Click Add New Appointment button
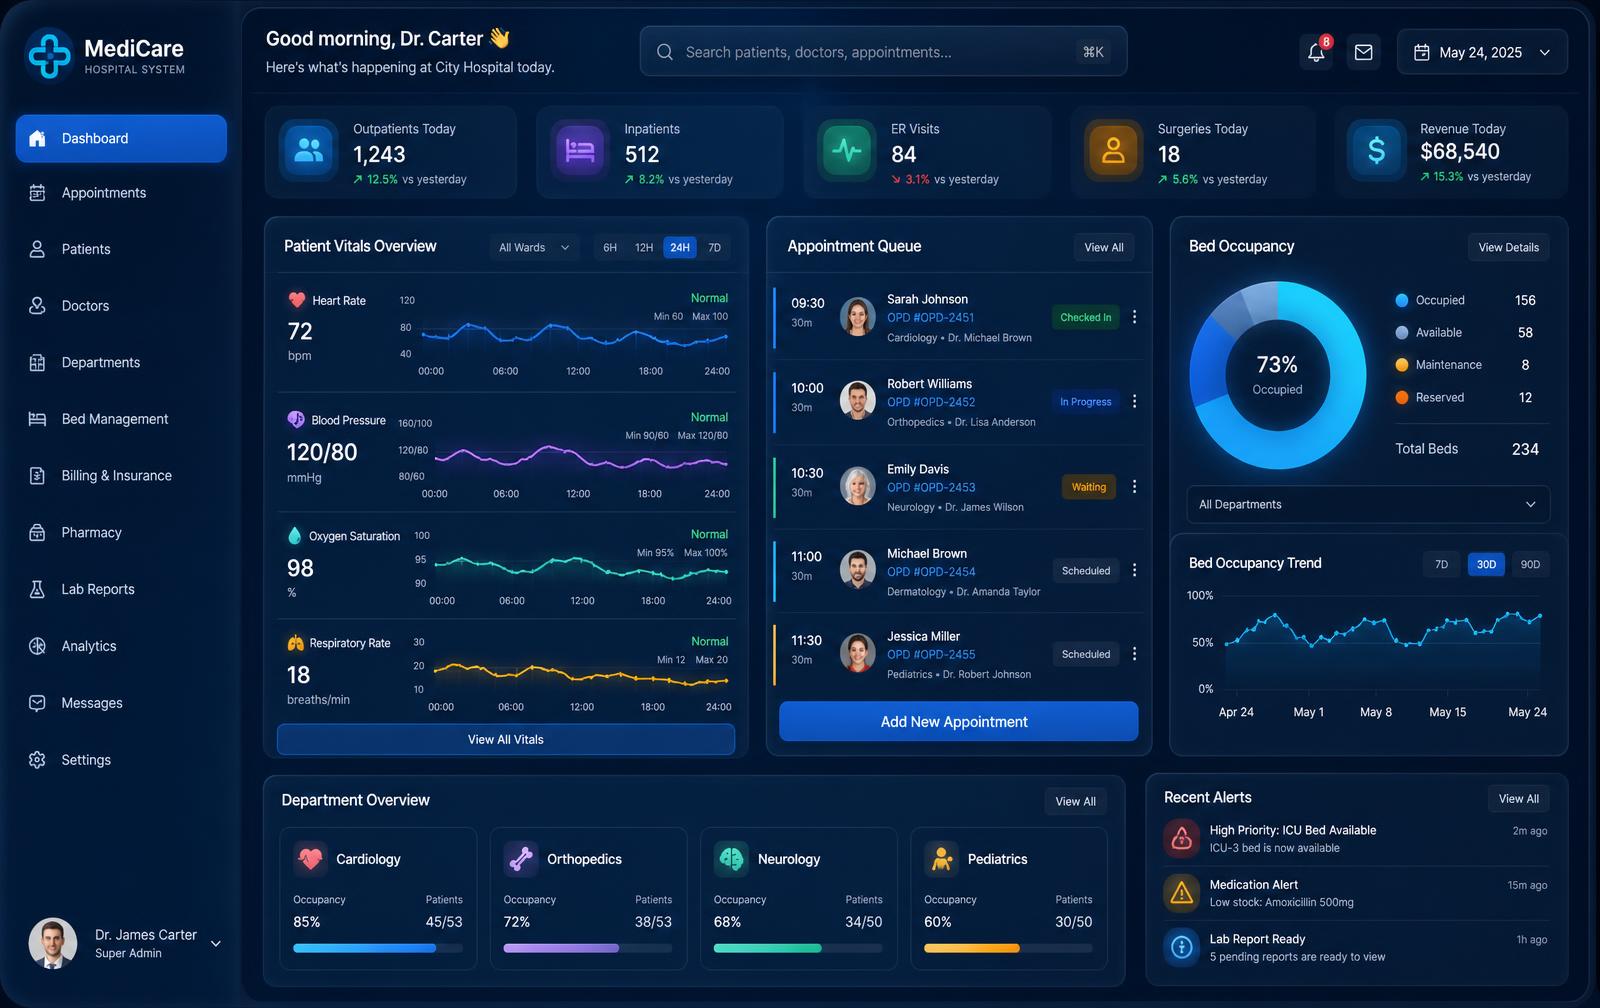Viewport: 1600px width, 1008px height. (958, 721)
